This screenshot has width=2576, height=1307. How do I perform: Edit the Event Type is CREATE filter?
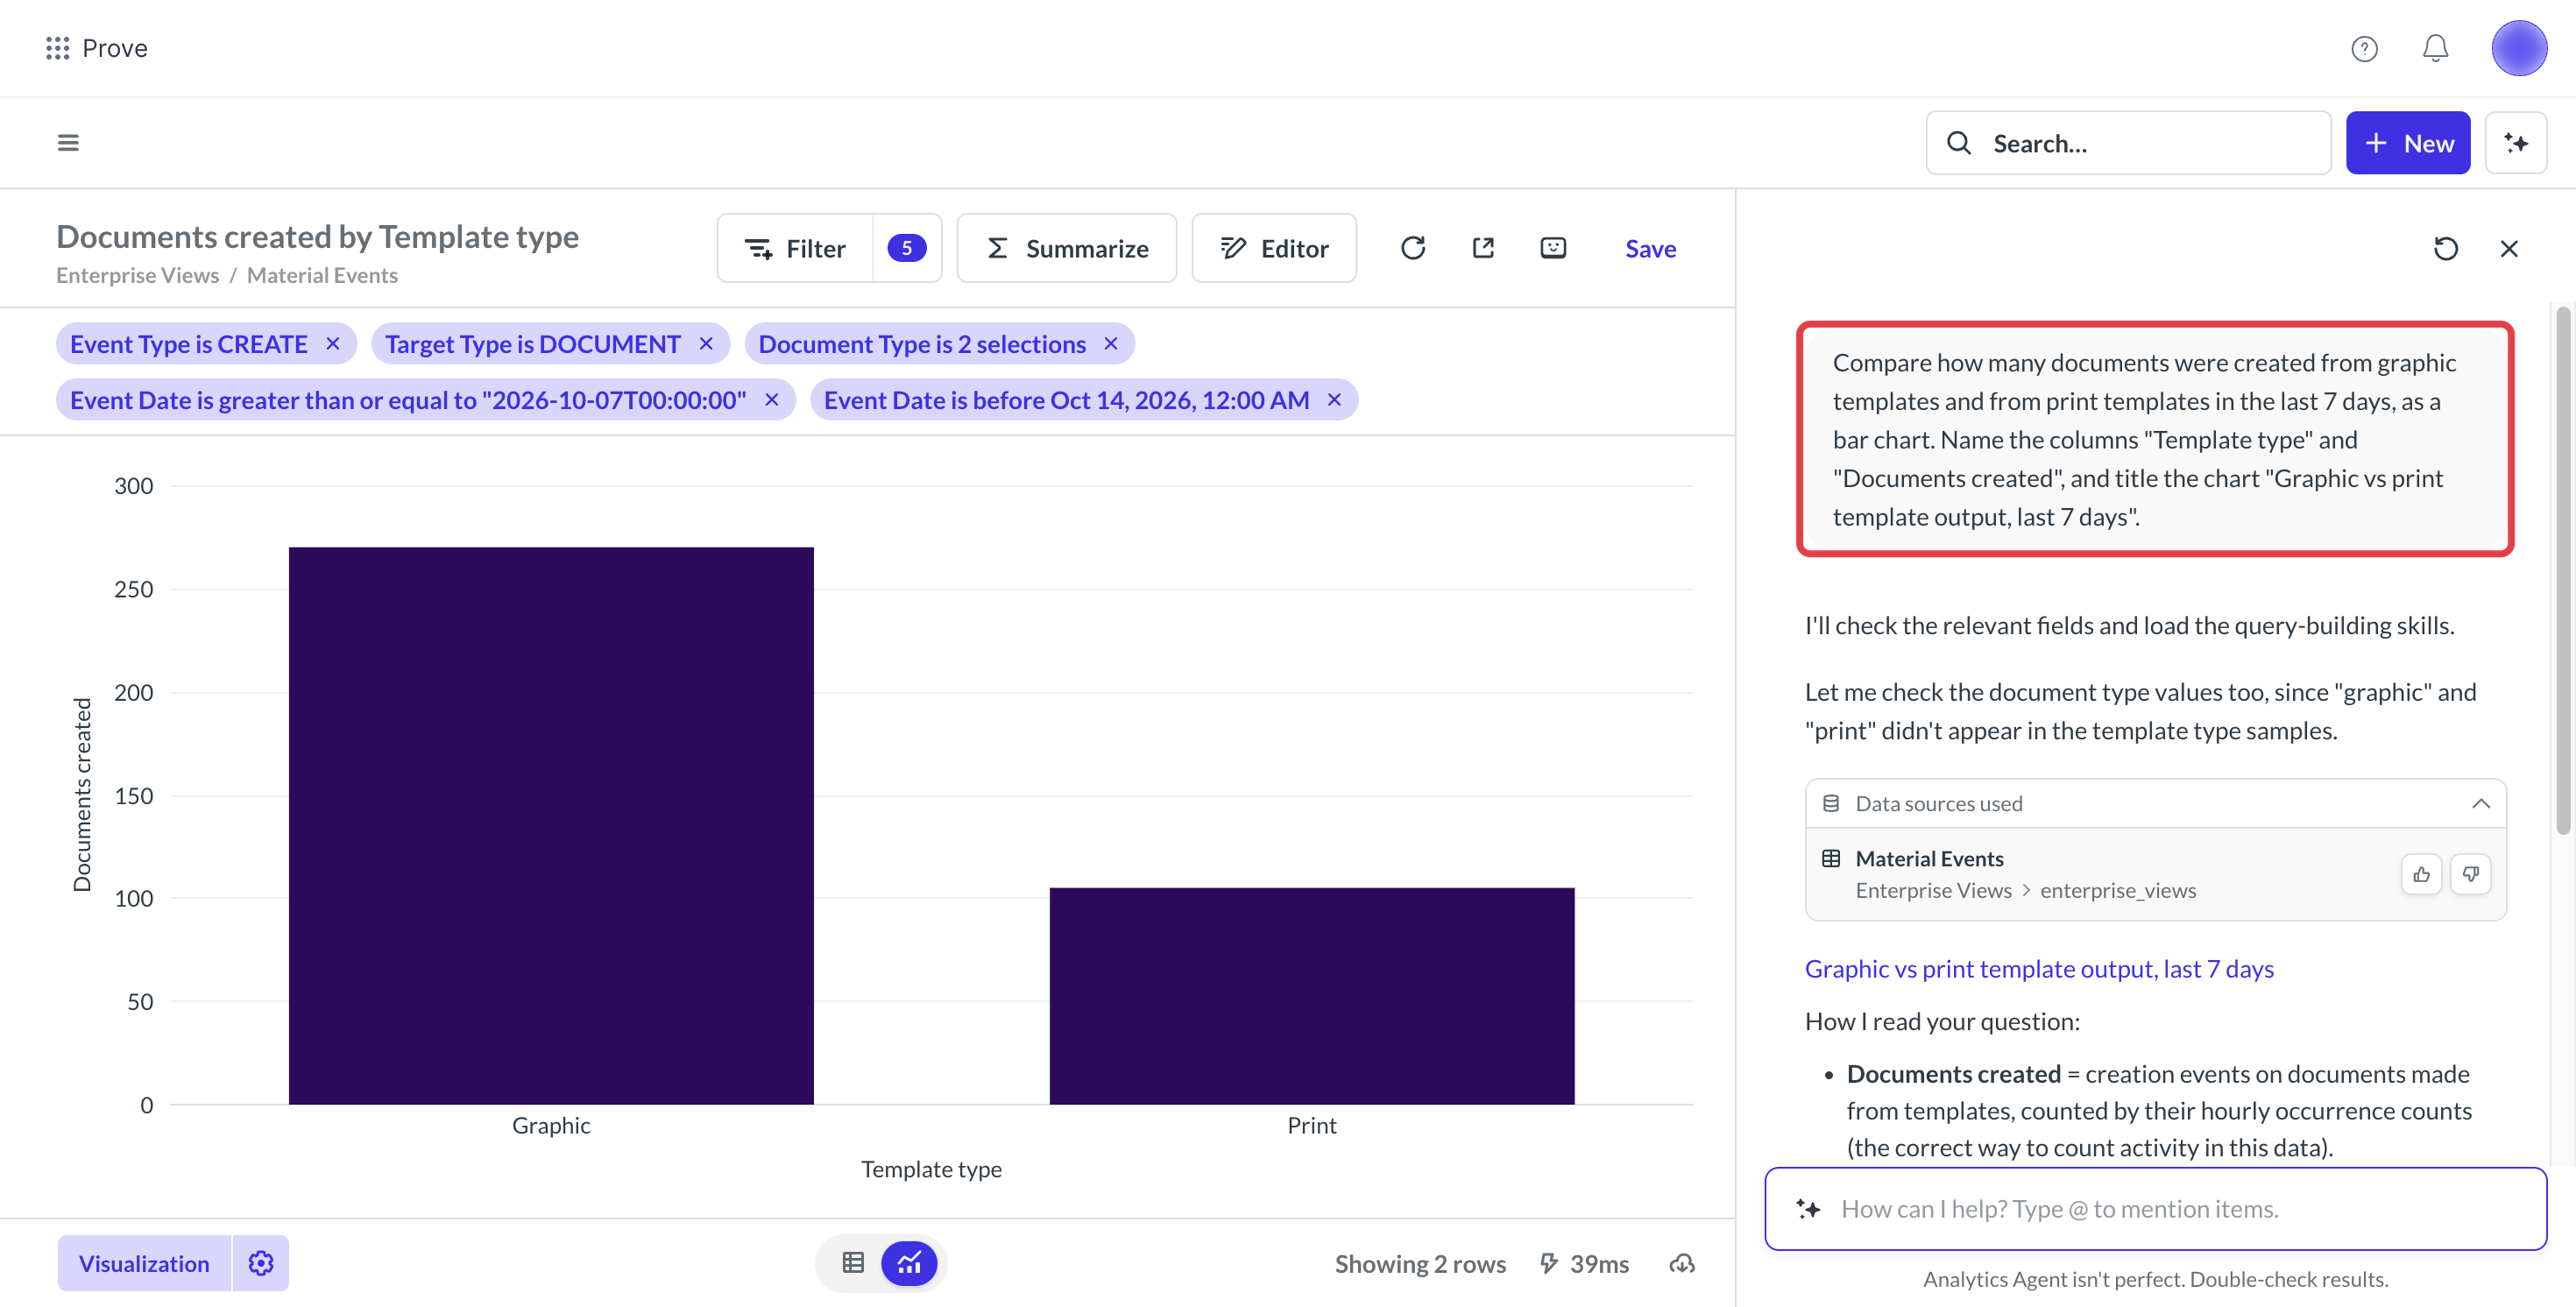(188, 344)
